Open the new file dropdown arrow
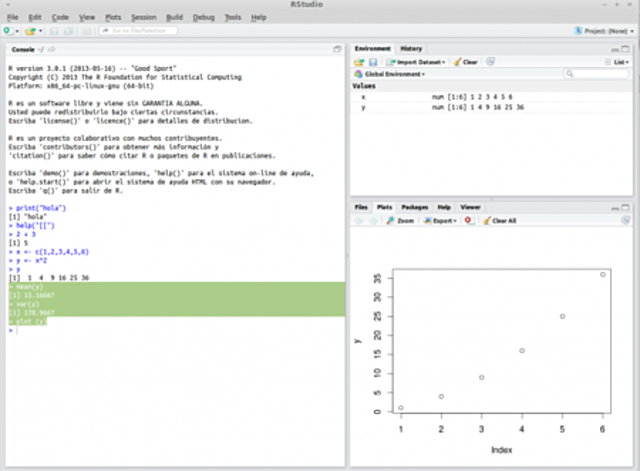The image size is (640, 471). [17, 31]
